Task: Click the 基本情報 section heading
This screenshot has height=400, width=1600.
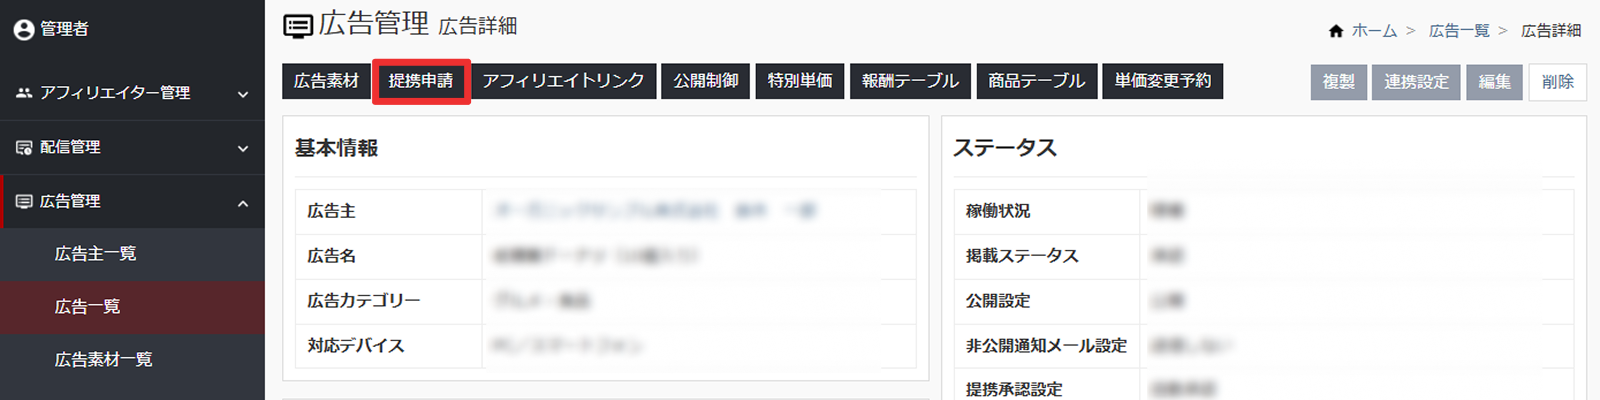Action: click(337, 148)
